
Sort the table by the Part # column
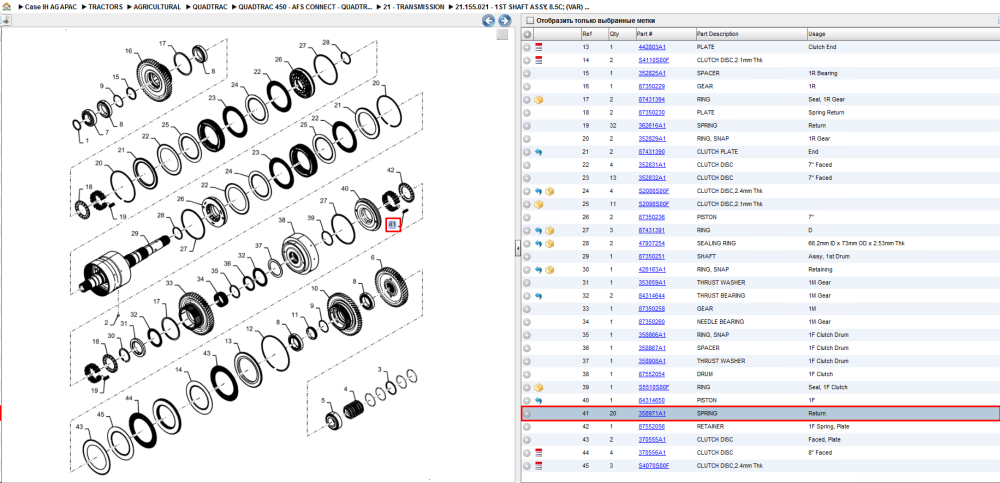click(665, 34)
